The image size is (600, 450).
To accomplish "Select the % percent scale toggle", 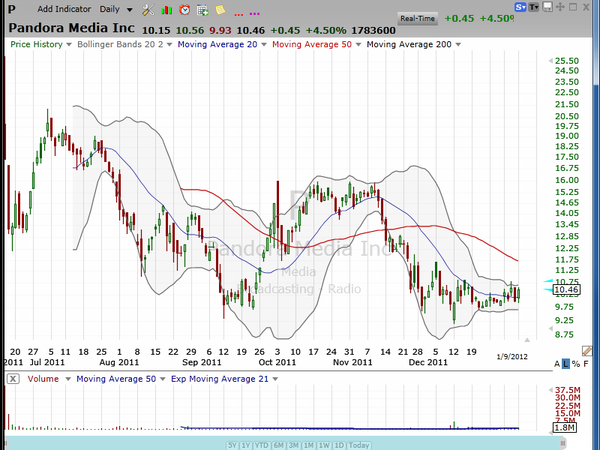I will 576,364.
